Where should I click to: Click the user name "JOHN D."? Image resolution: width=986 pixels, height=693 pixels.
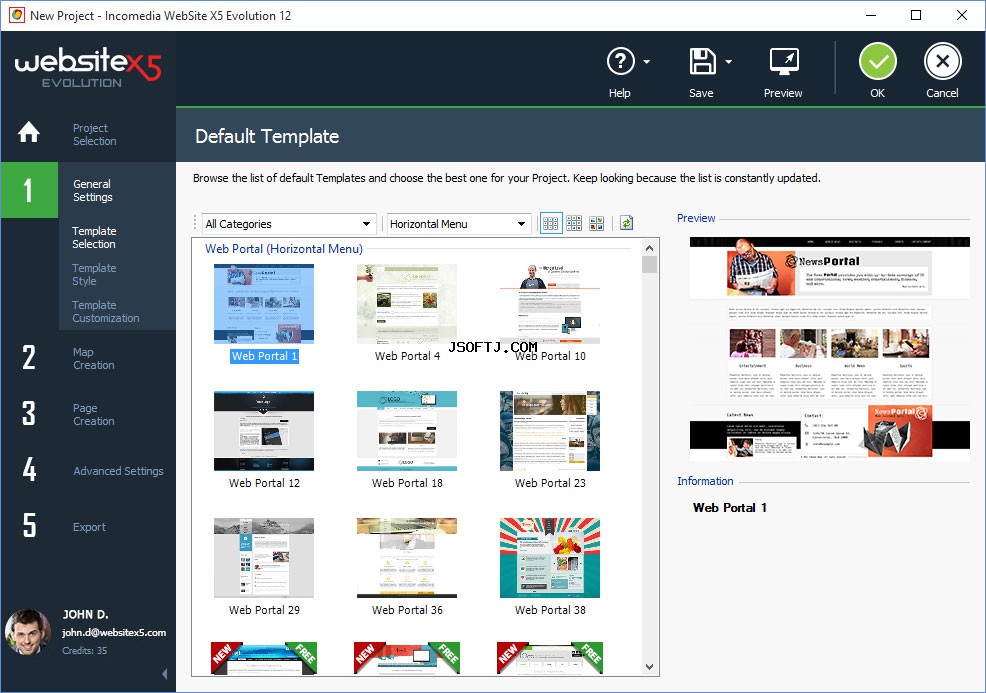click(x=86, y=614)
